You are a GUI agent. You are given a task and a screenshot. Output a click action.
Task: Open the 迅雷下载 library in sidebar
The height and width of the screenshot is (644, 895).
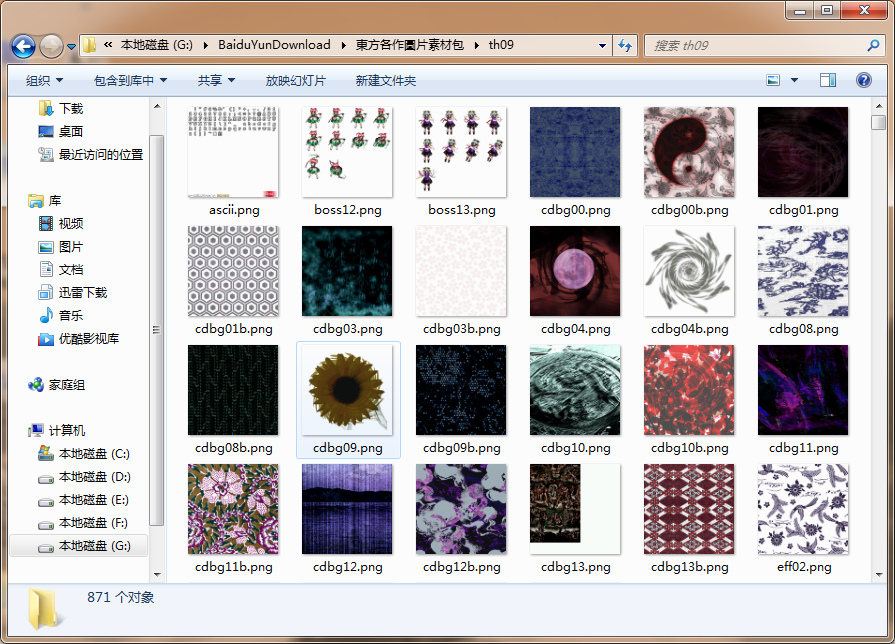(82, 292)
